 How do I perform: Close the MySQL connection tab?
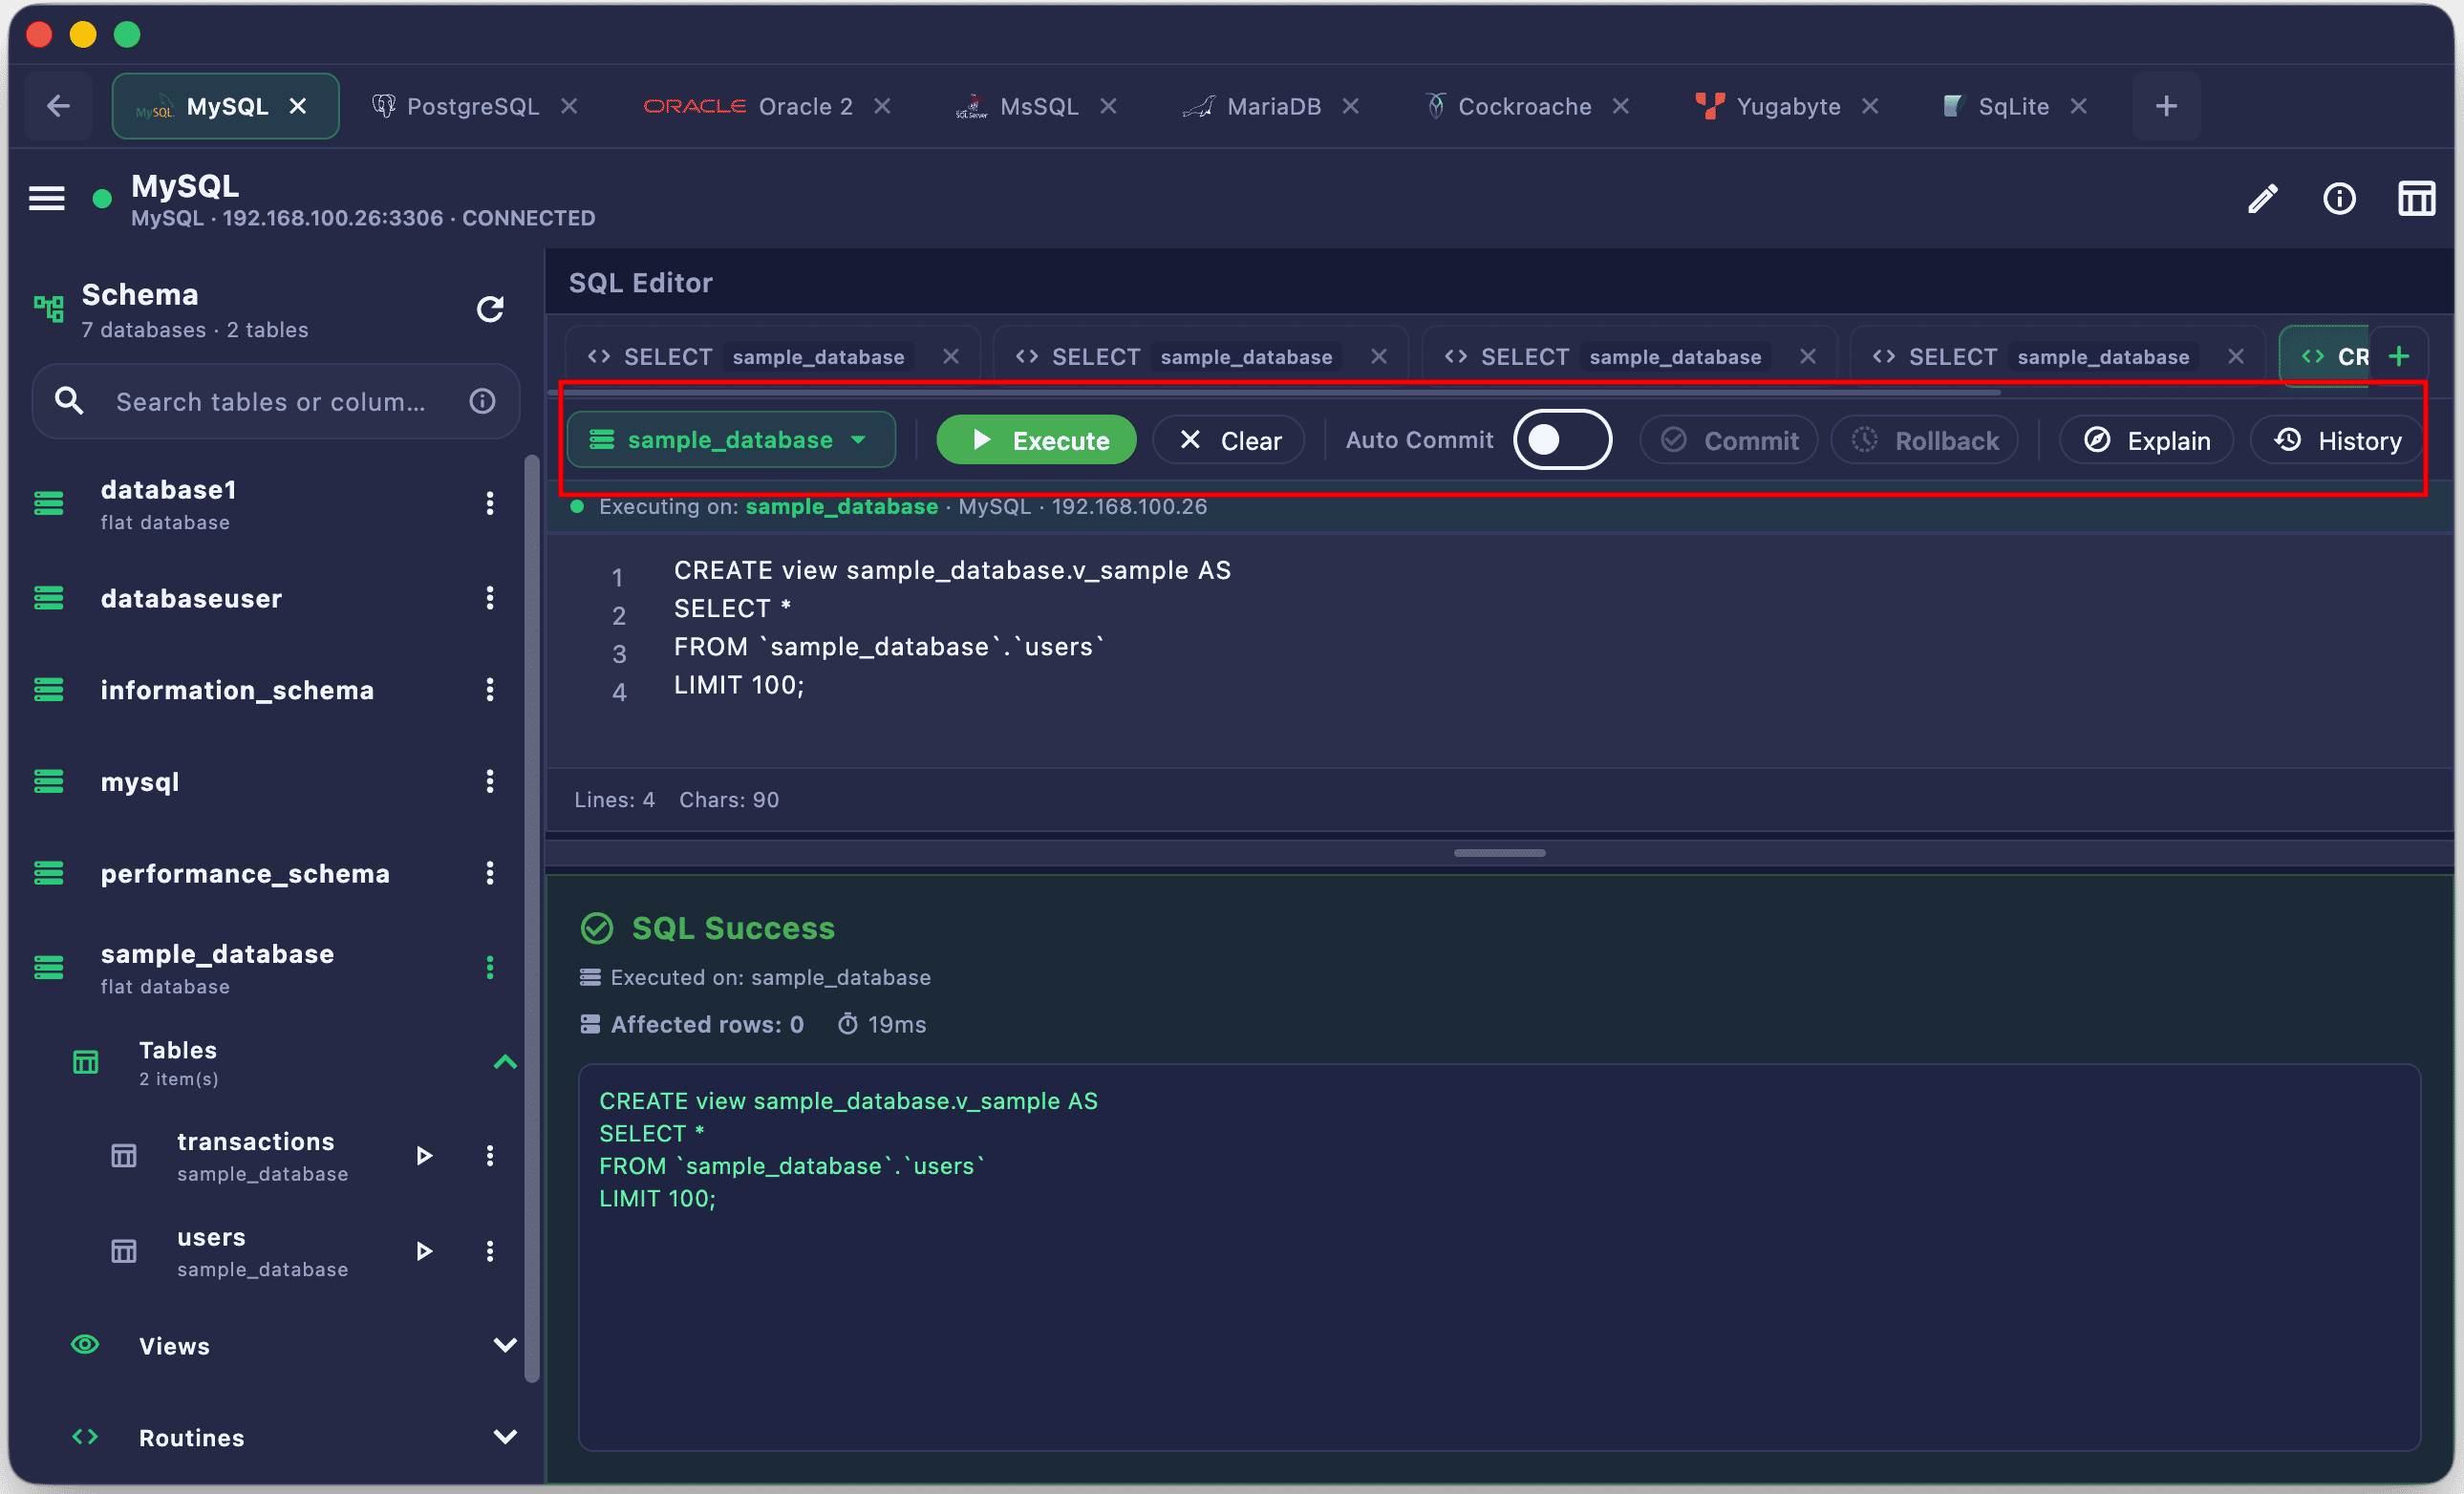point(298,106)
